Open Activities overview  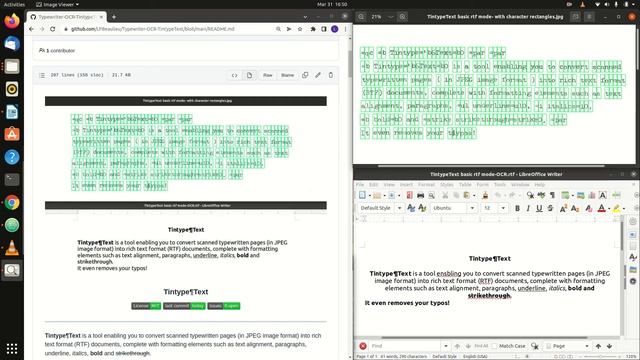(x=14, y=4)
